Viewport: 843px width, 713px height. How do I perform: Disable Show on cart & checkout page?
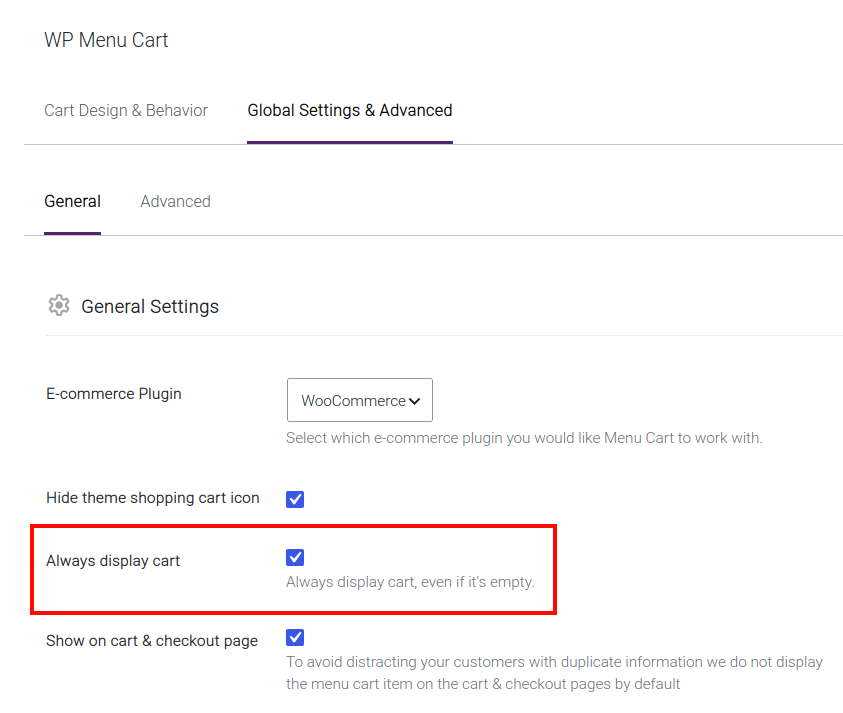pos(295,638)
